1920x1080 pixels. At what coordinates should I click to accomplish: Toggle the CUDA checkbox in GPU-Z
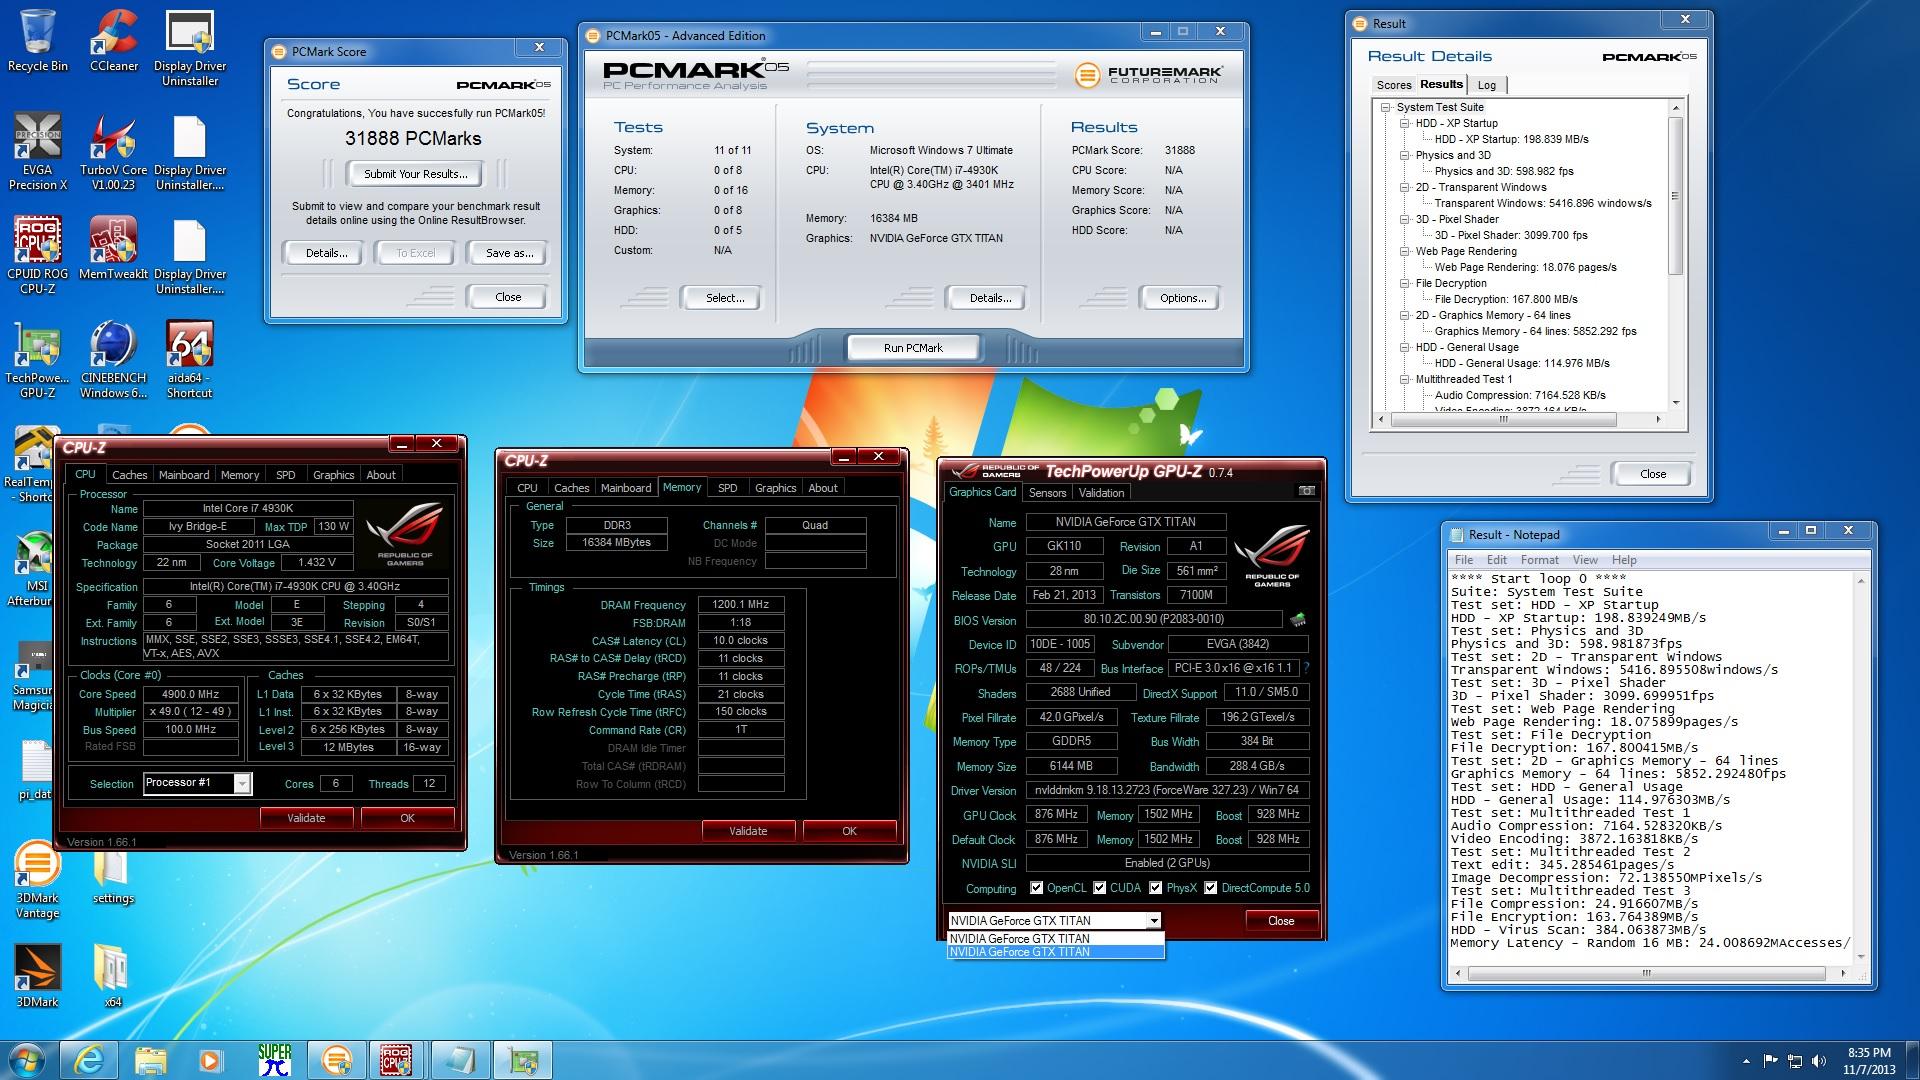pyautogui.click(x=1099, y=888)
